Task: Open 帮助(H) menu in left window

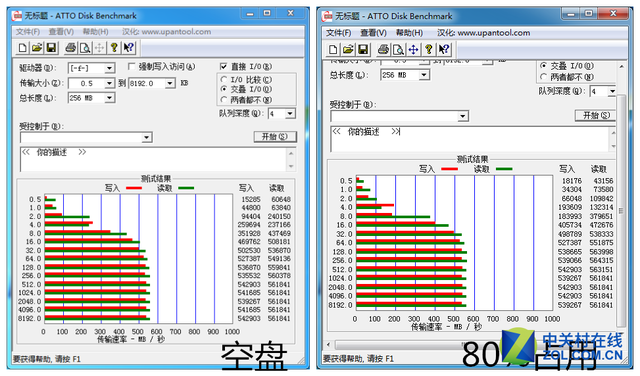Action: [x=96, y=31]
